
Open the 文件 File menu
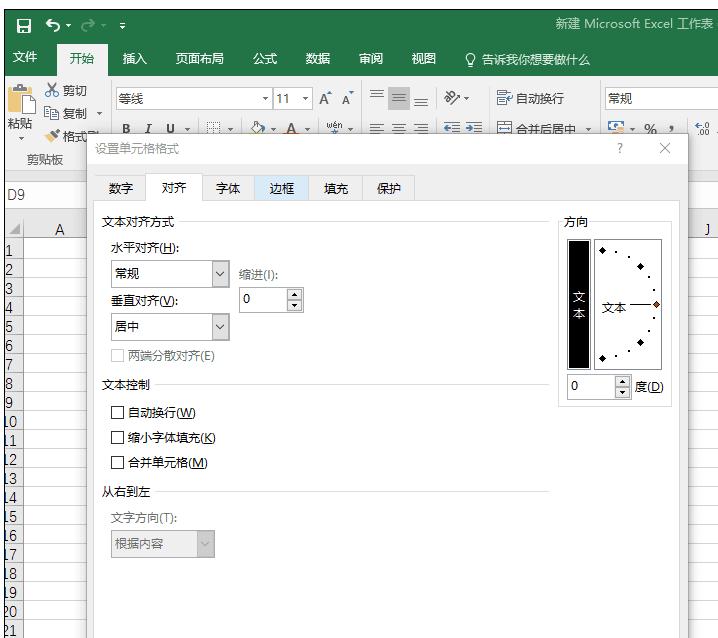[x=25, y=57]
